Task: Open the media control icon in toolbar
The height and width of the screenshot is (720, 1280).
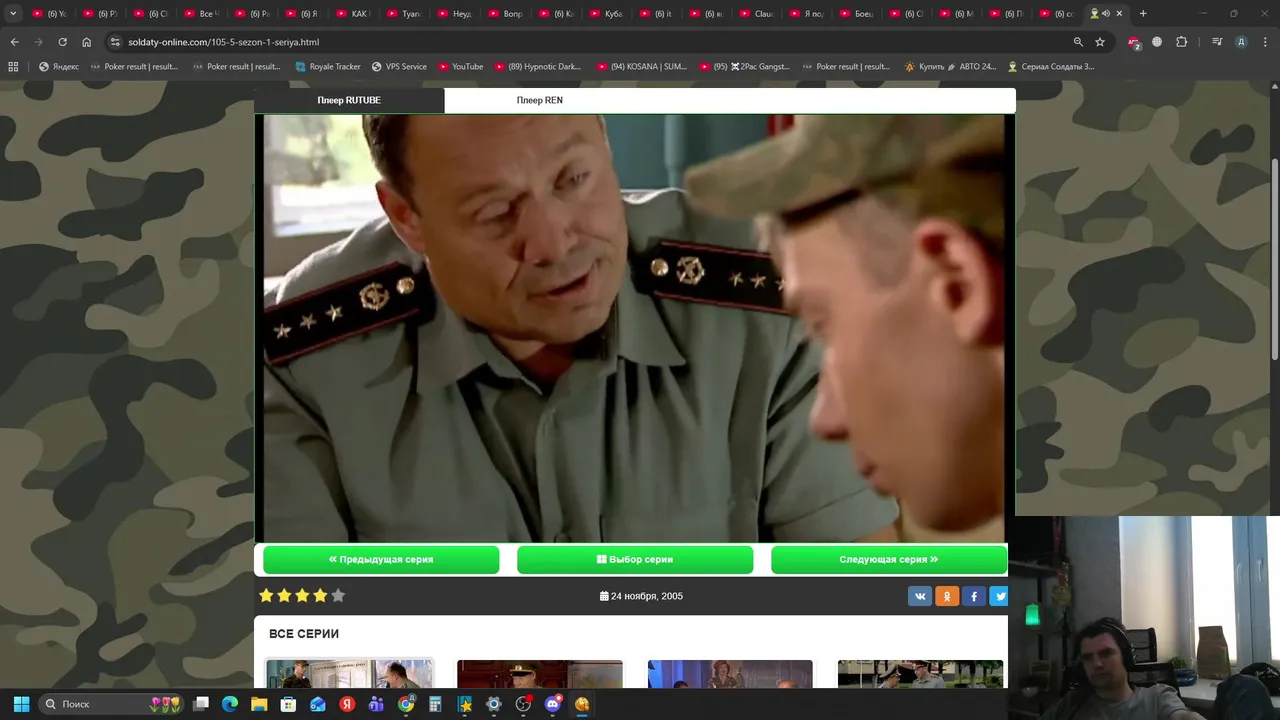Action: pyautogui.click(x=1217, y=42)
